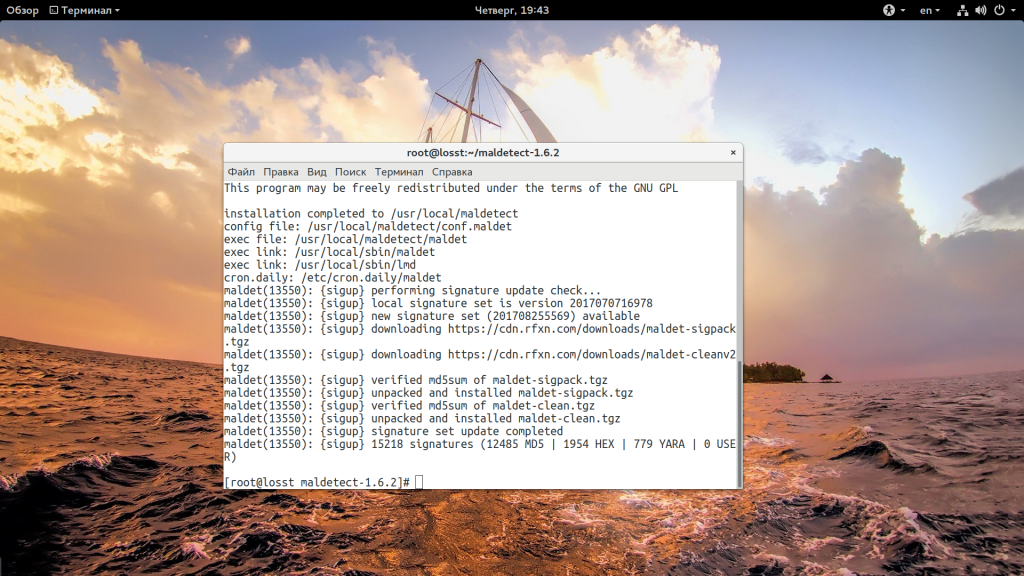The image size is (1024, 576).
Task: Open the Правка menu
Action: [x=281, y=172]
